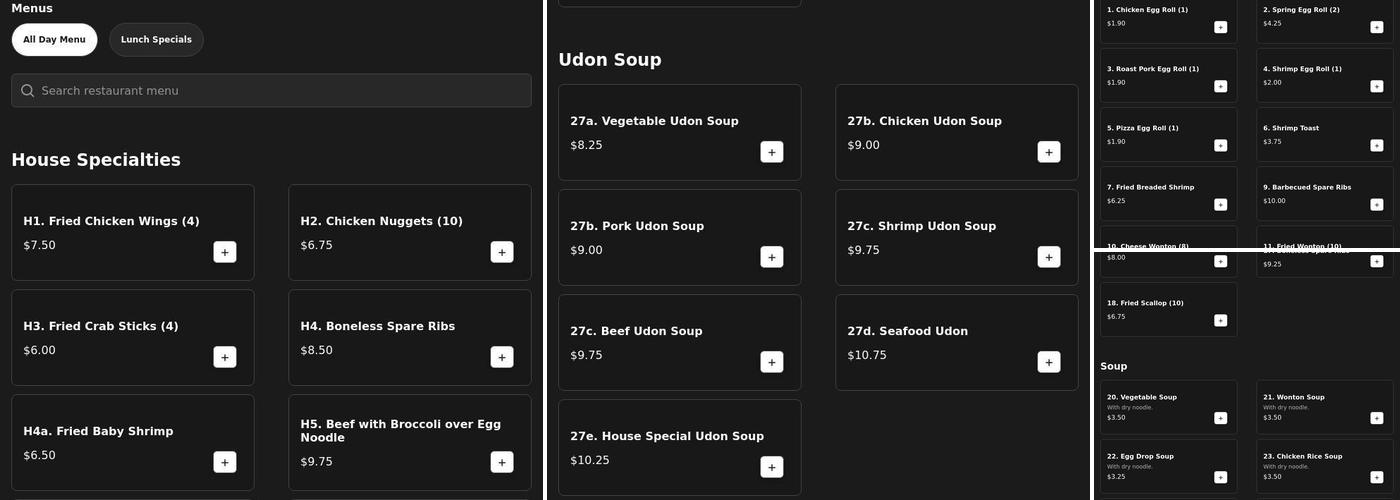Click the Search restaurant menu field
This screenshot has height=500, width=1400.
tap(271, 91)
